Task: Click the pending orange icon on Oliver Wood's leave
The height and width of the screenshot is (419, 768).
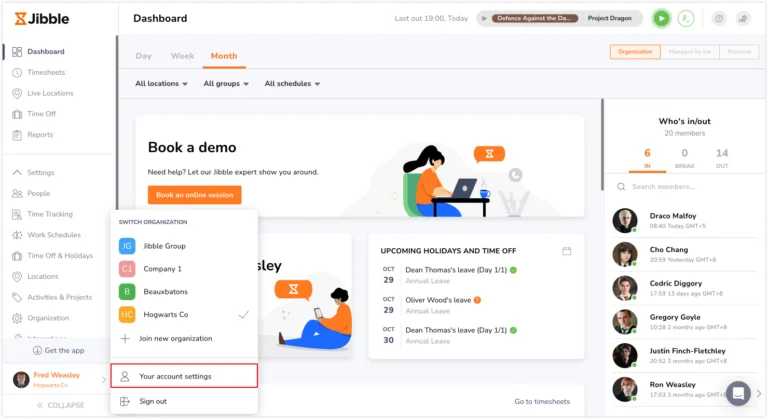Action: tap(478, 300)
